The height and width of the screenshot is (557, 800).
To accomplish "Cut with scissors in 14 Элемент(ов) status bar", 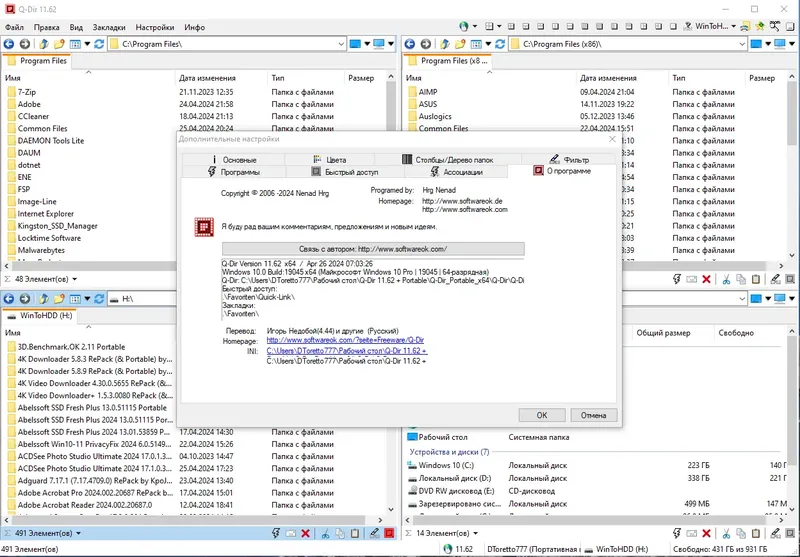I will coord(726,533).
